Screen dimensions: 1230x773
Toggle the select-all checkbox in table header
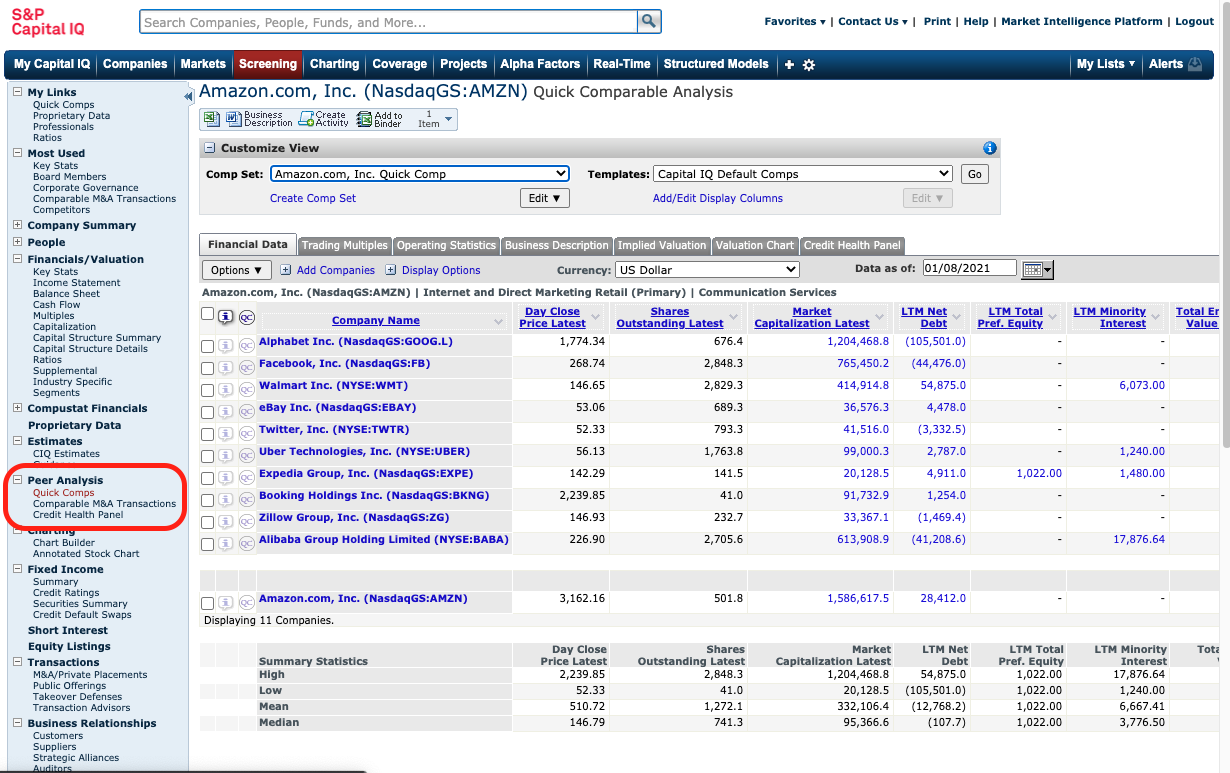tap(207, 315)
